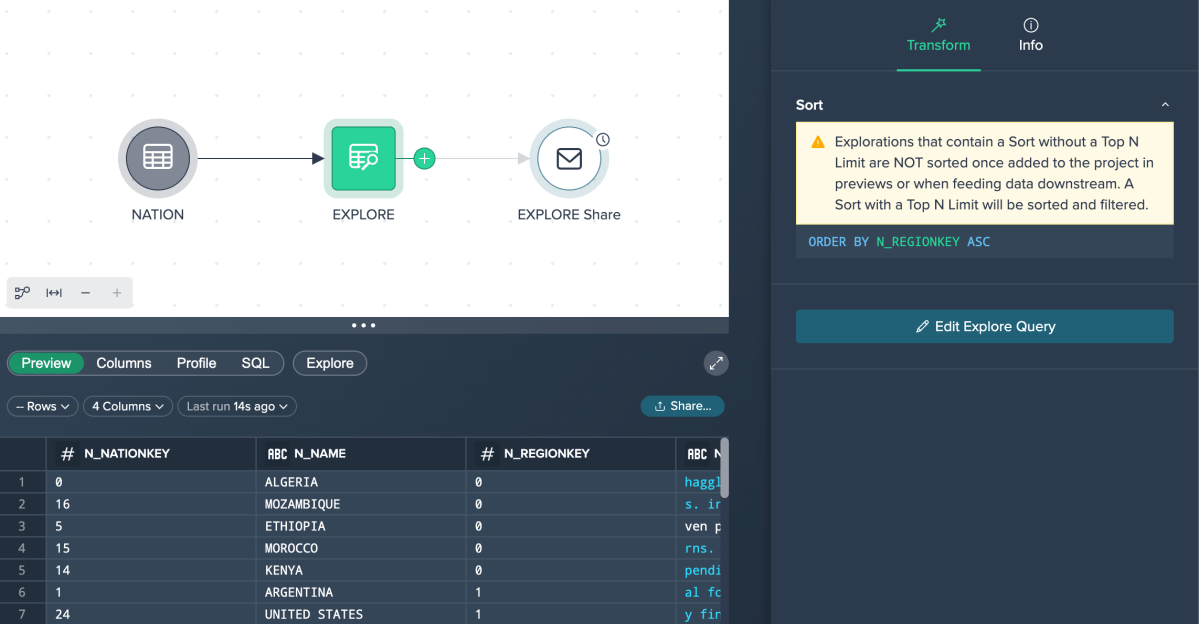Viewport: 1199px width, 624px height.
Task: Click the N_NAME column header
Action: (x=361, y=454)
